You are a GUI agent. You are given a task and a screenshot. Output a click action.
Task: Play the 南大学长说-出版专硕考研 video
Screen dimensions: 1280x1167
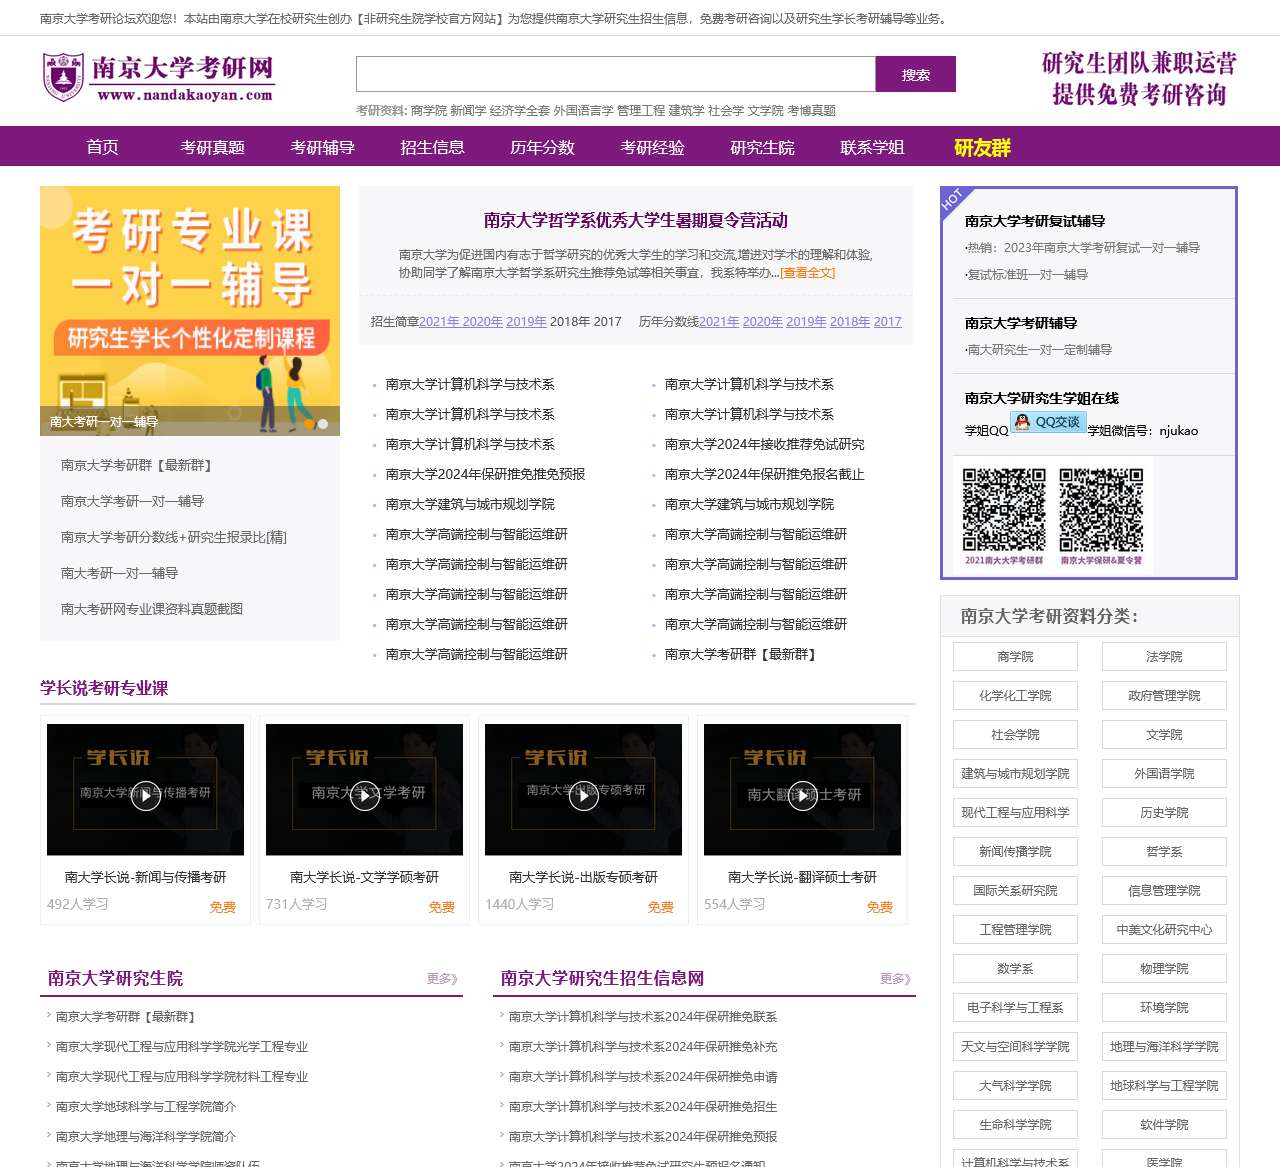583,796
